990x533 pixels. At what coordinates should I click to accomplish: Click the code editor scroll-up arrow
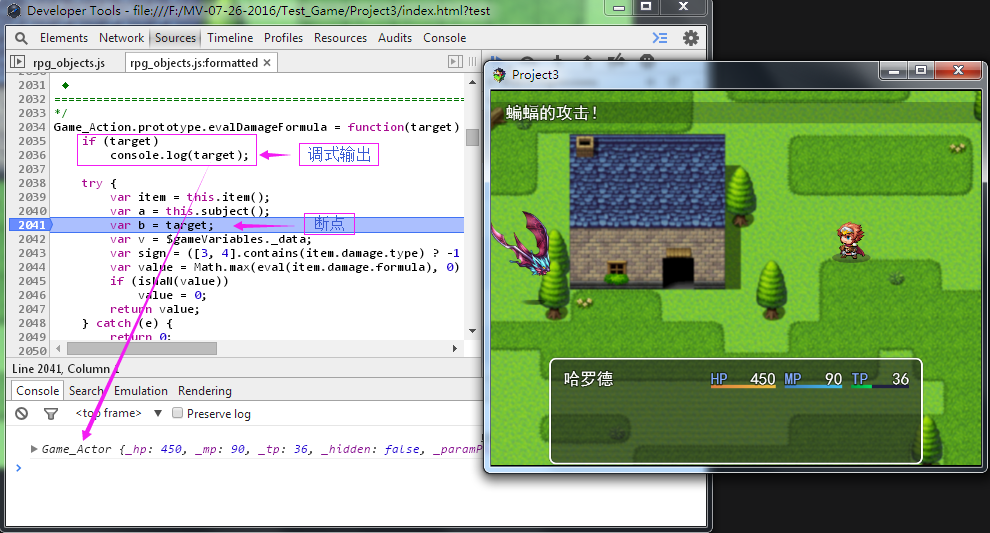point(472,82)
